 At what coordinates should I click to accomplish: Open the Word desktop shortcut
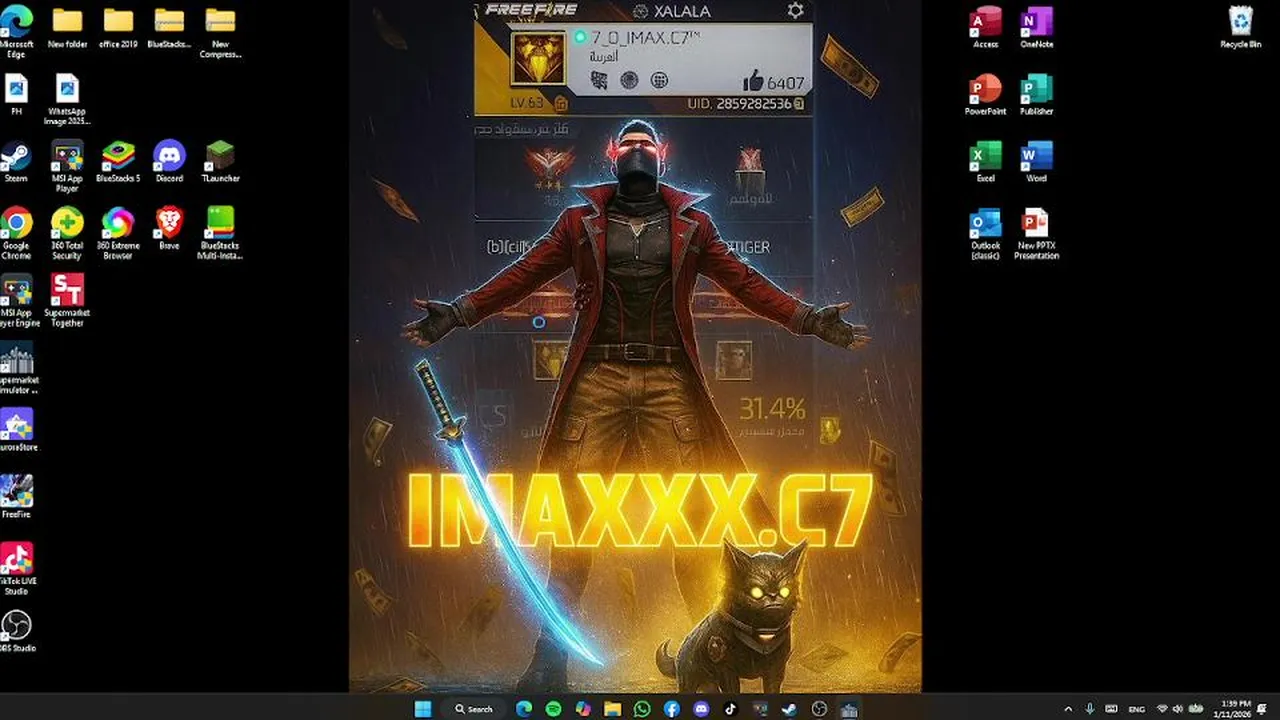tap(1036, 162)
